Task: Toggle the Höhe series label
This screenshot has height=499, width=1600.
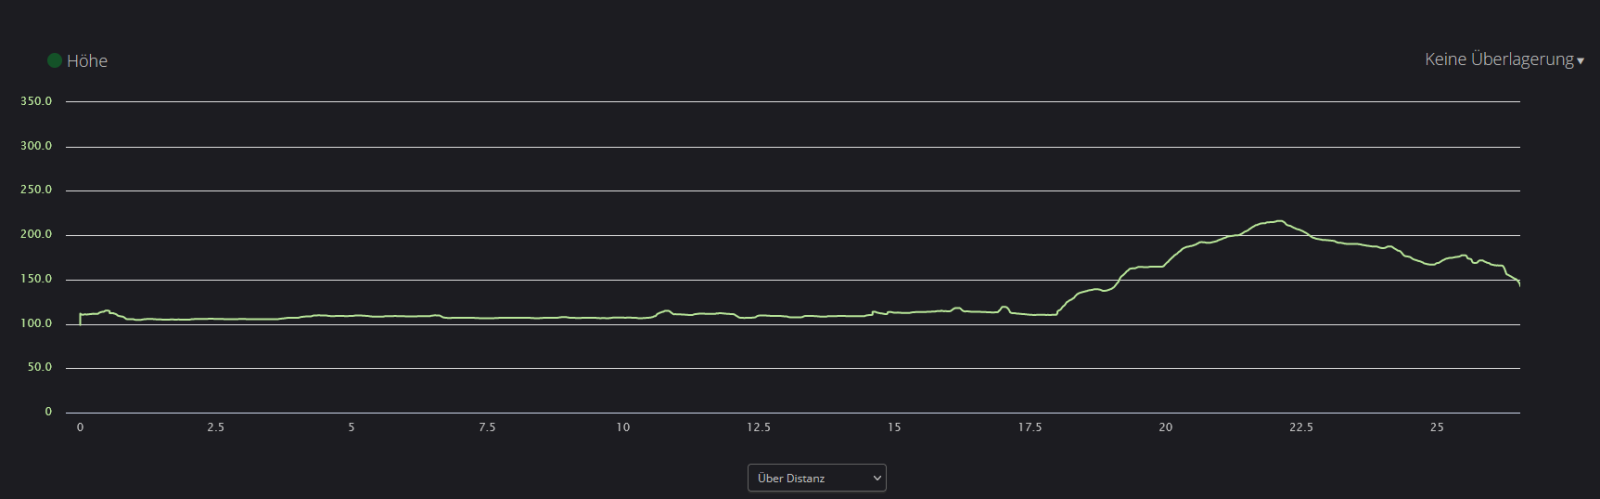Action: click(87, 61)
